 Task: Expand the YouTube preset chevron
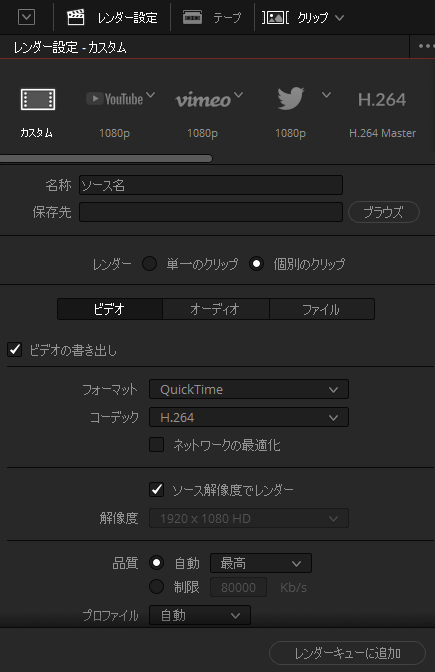[x=150, y=95]
